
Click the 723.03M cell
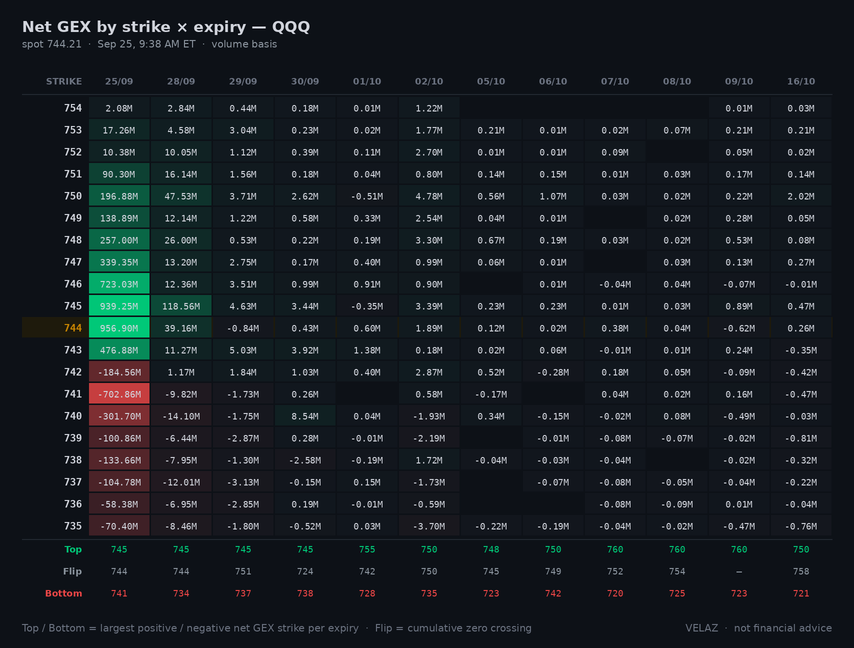pos(119,284)
